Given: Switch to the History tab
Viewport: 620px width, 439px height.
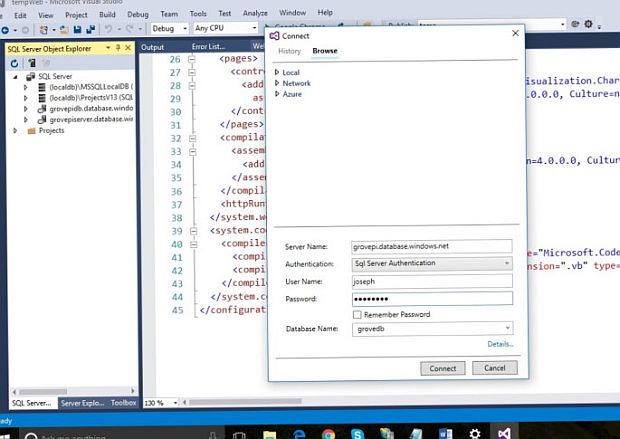Looking at the screenshot, I should (x=289, y=51).
